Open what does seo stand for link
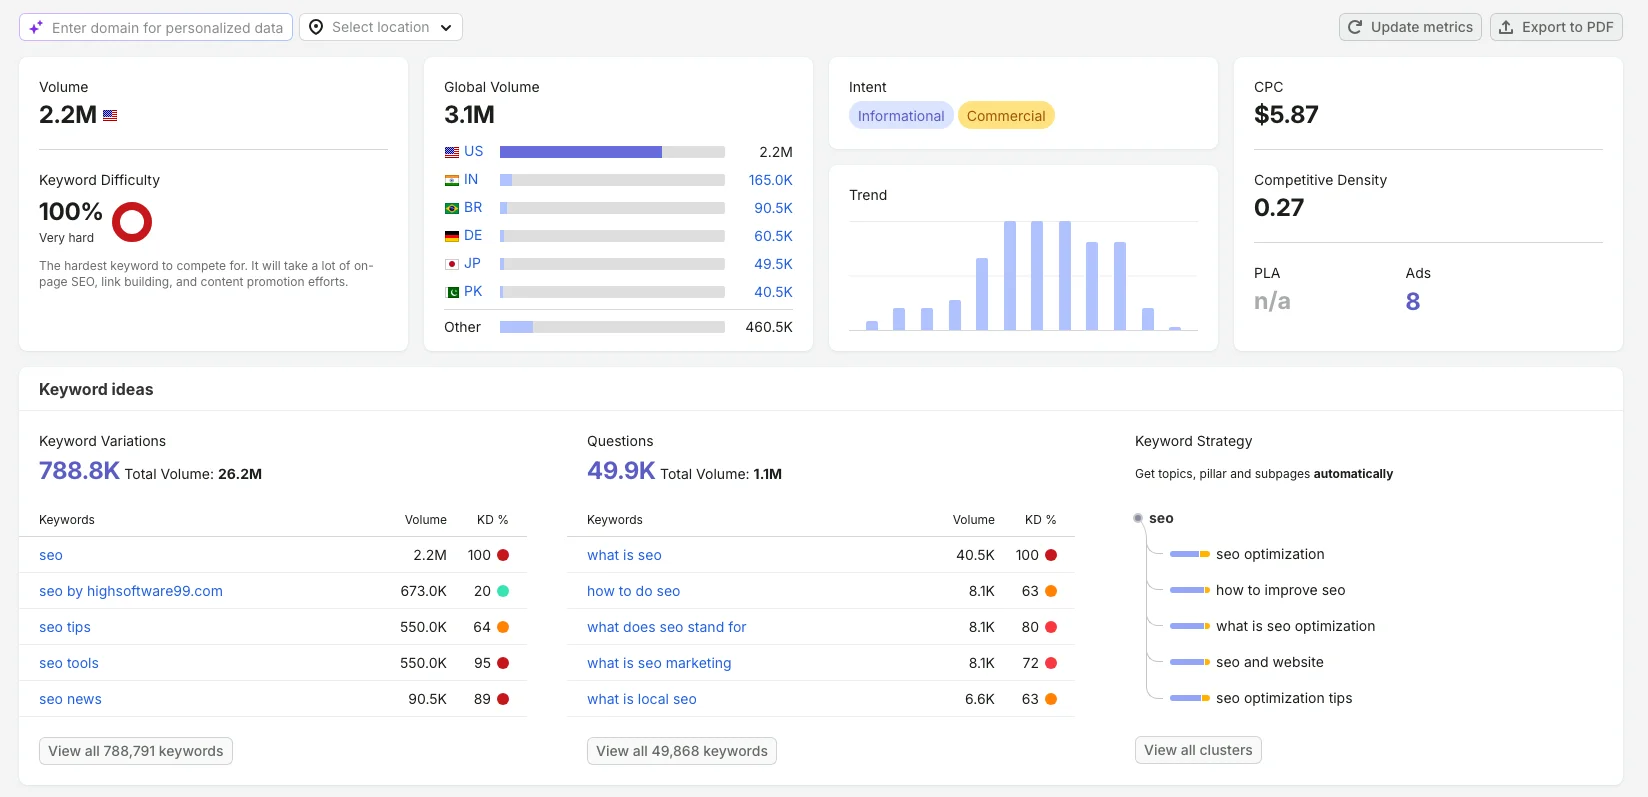 [x=667, y=627]
